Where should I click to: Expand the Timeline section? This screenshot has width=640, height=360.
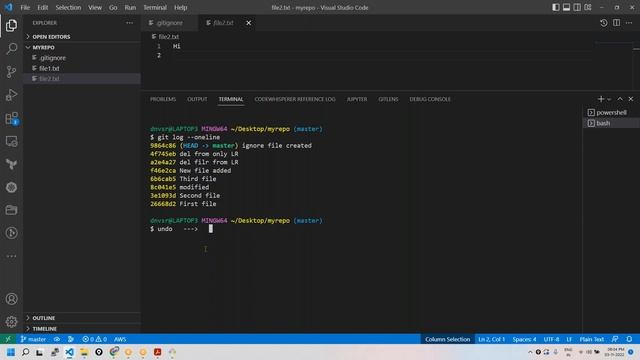82,329
